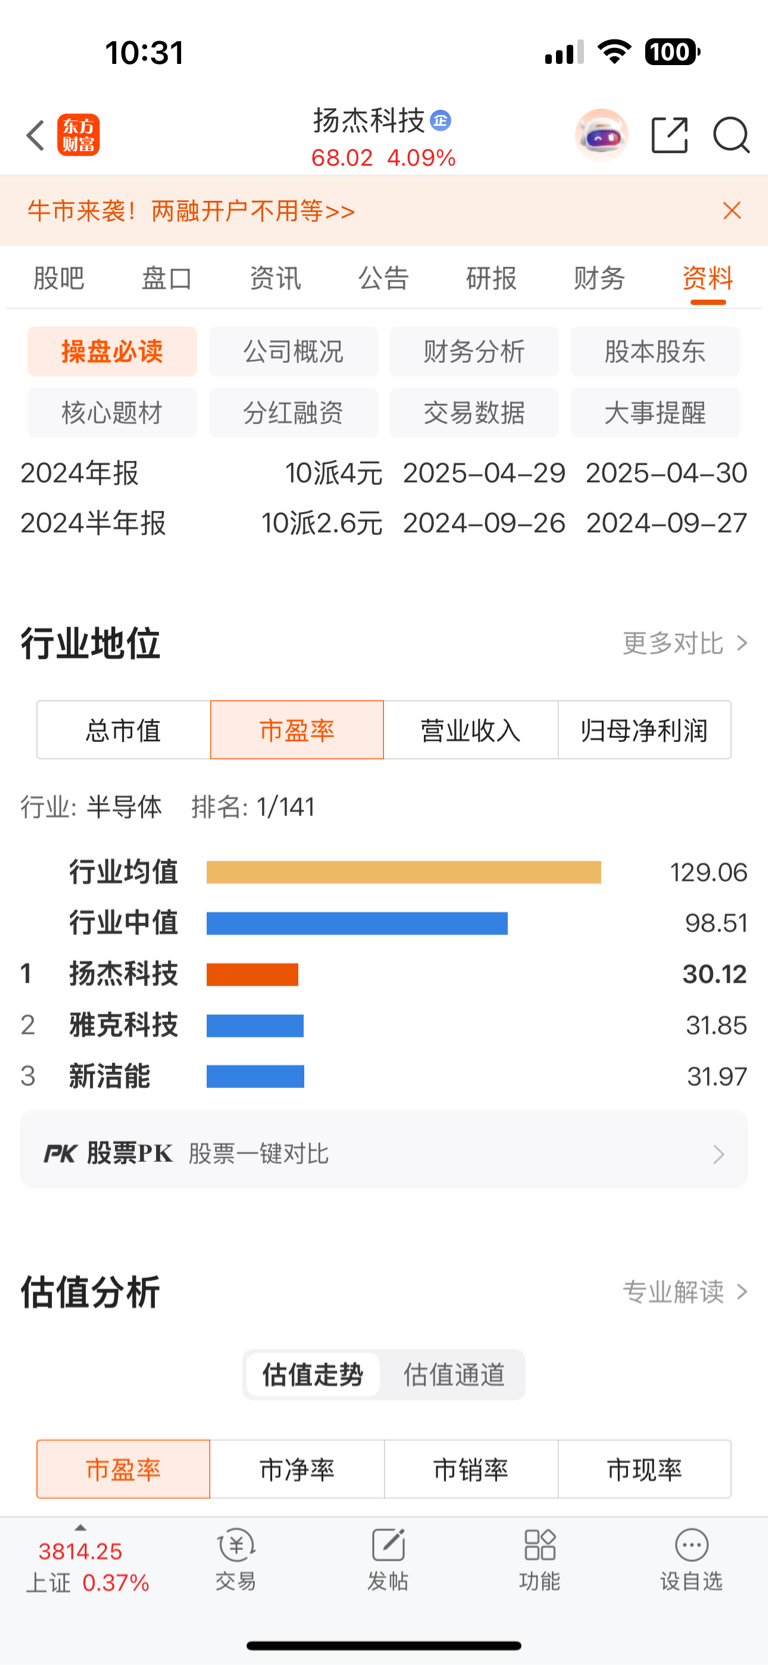
Task: Close the 牛市来袭 promotion banner
Action: [732, 210]
